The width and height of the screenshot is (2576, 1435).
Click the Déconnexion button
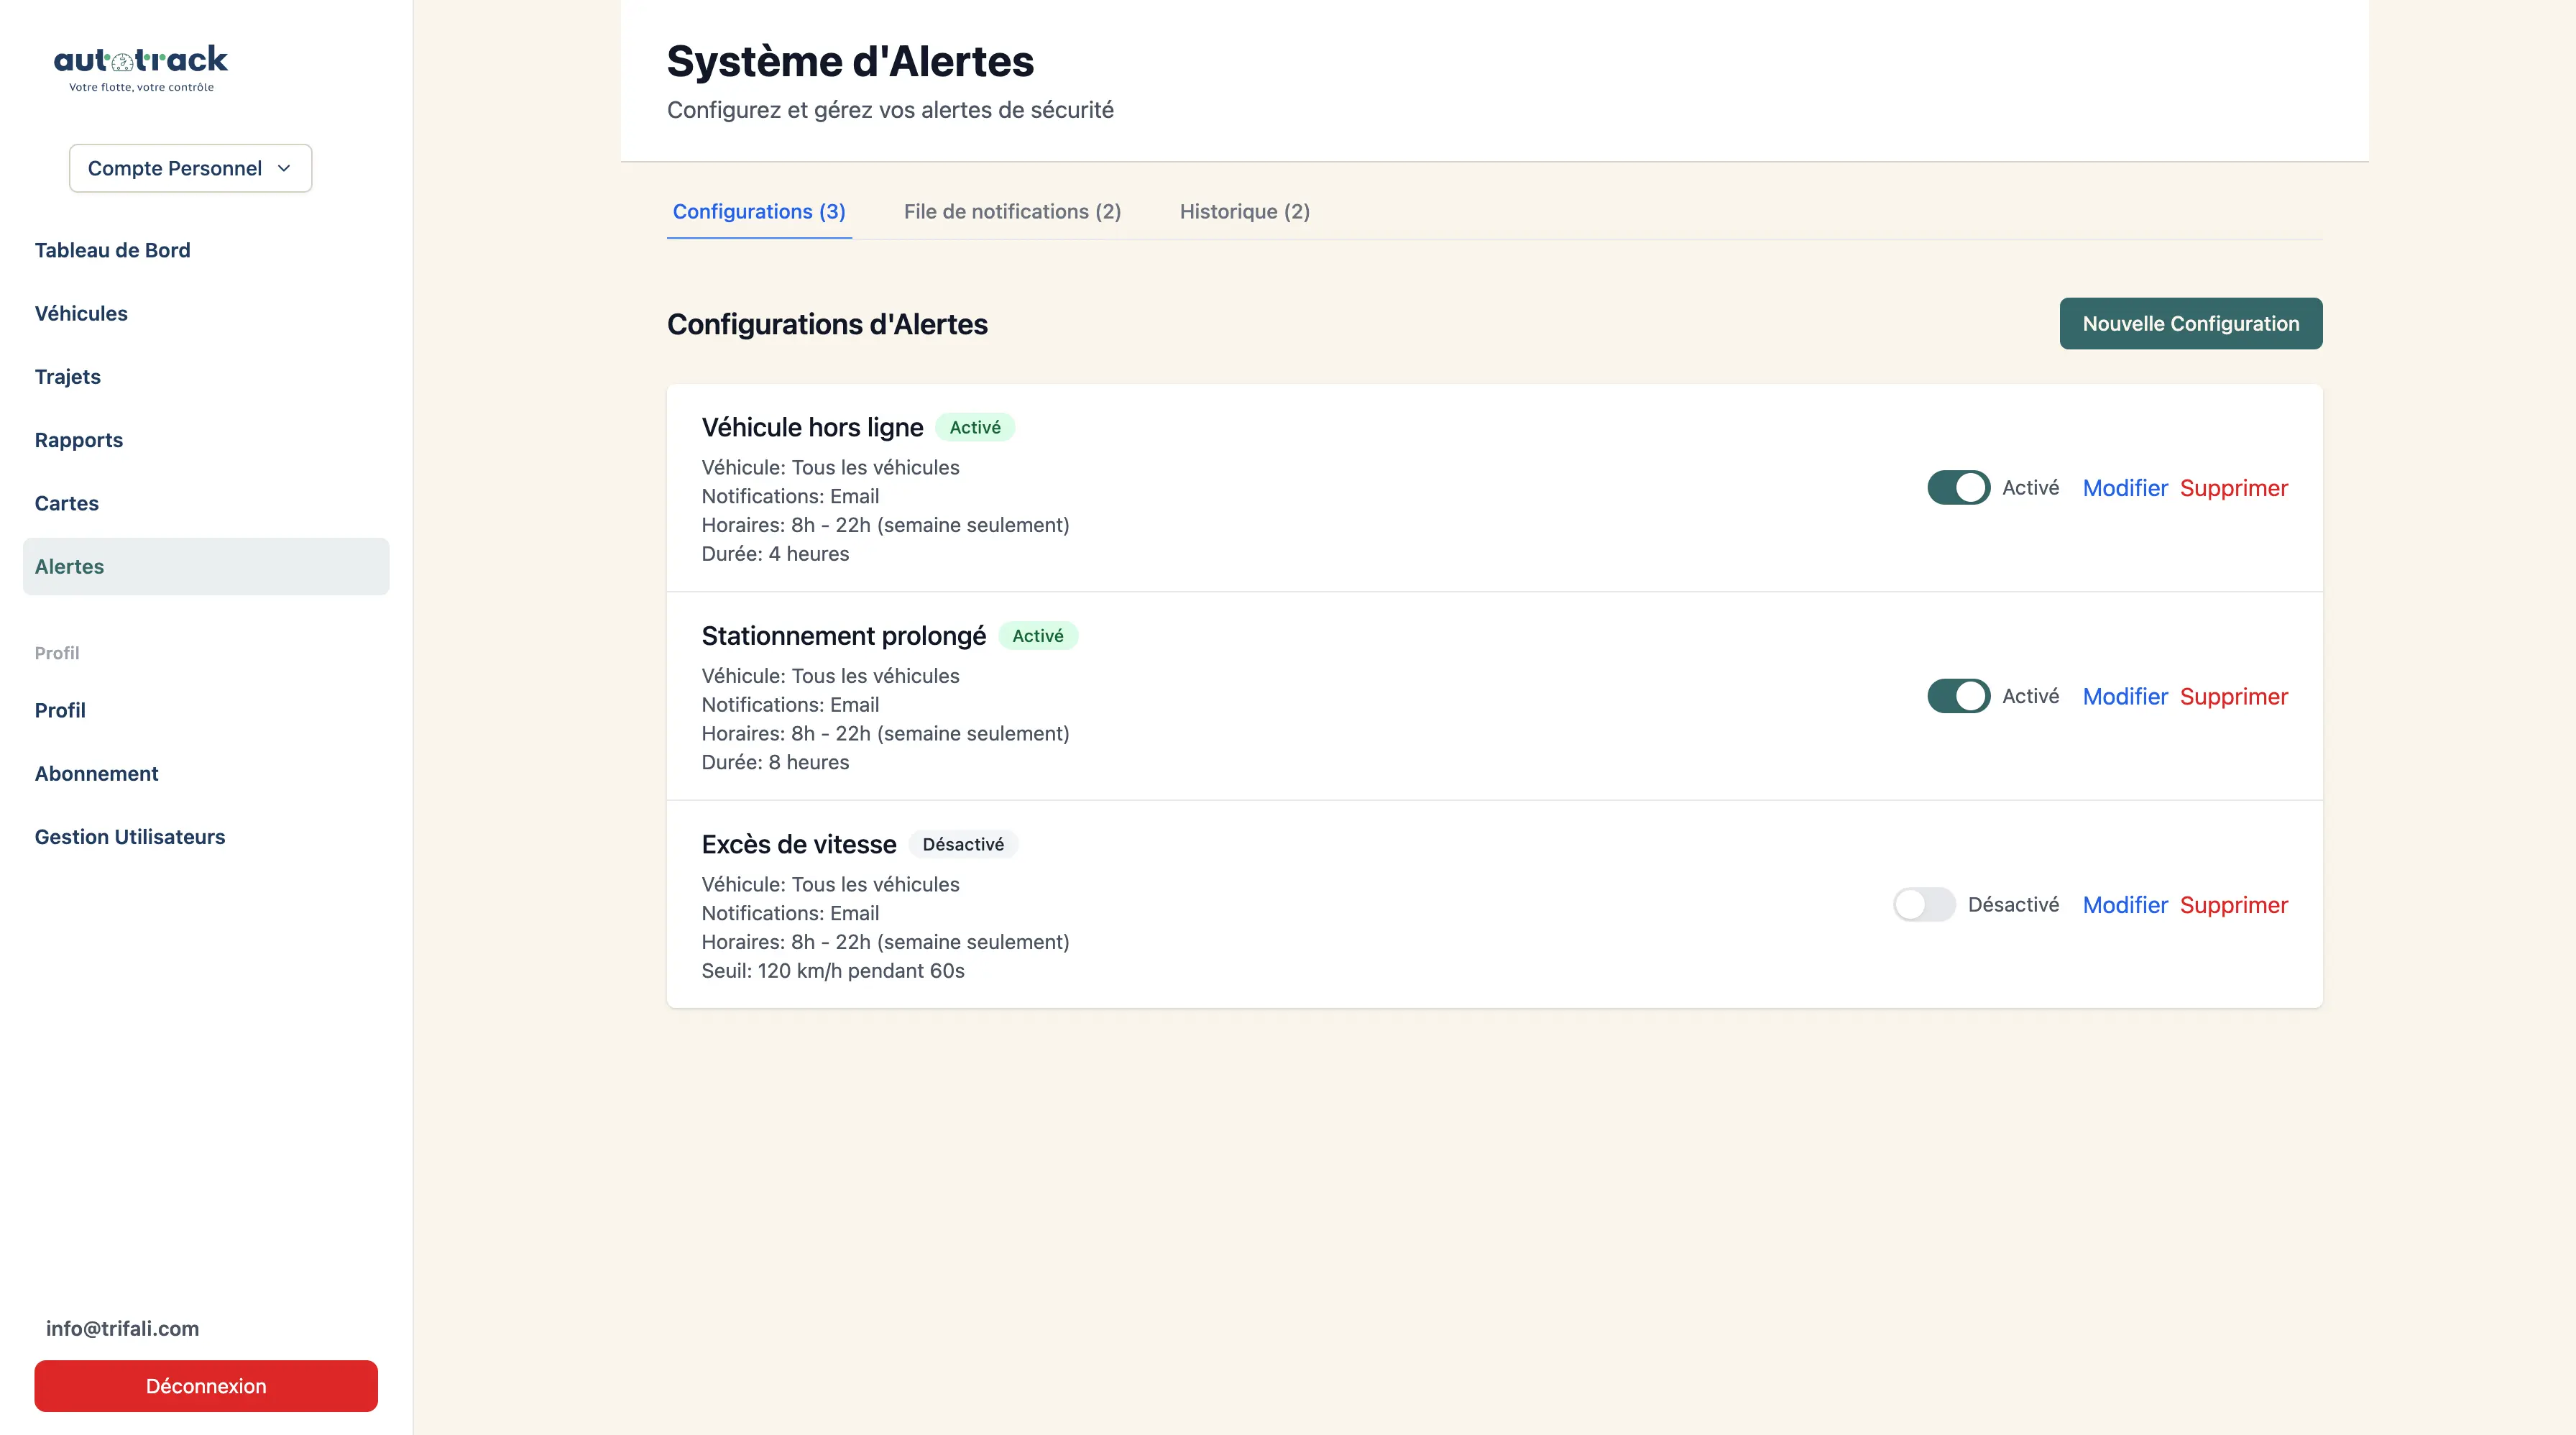pyautogui.click(x=206, y=1386)
